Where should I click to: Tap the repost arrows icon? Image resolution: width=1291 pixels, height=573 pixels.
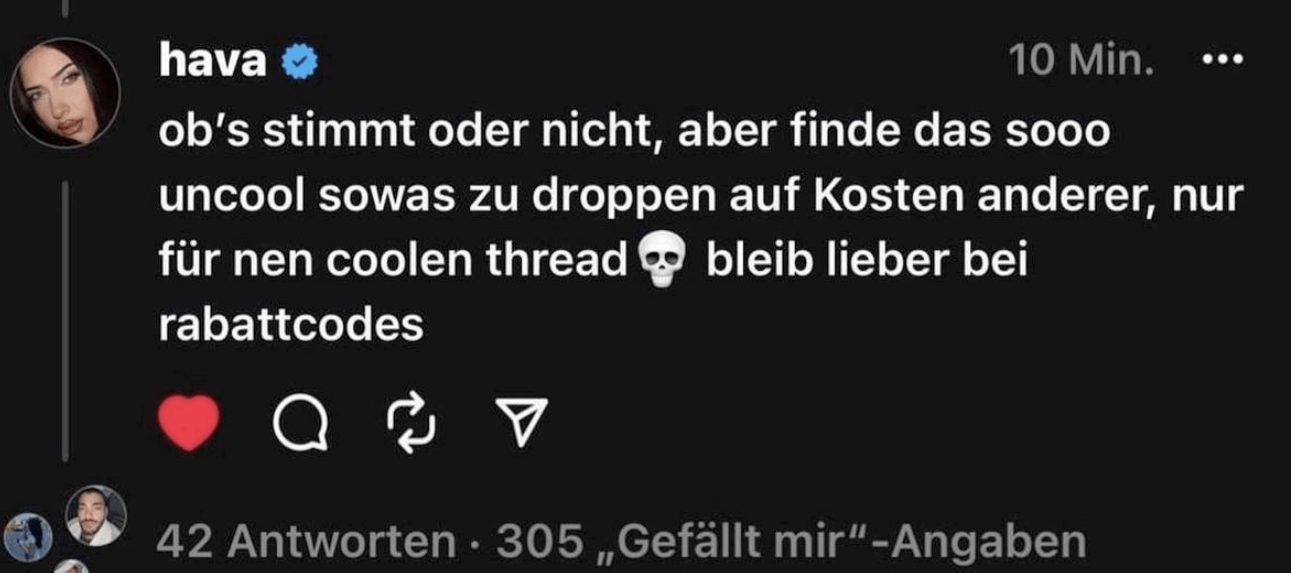tap(412, 423)
